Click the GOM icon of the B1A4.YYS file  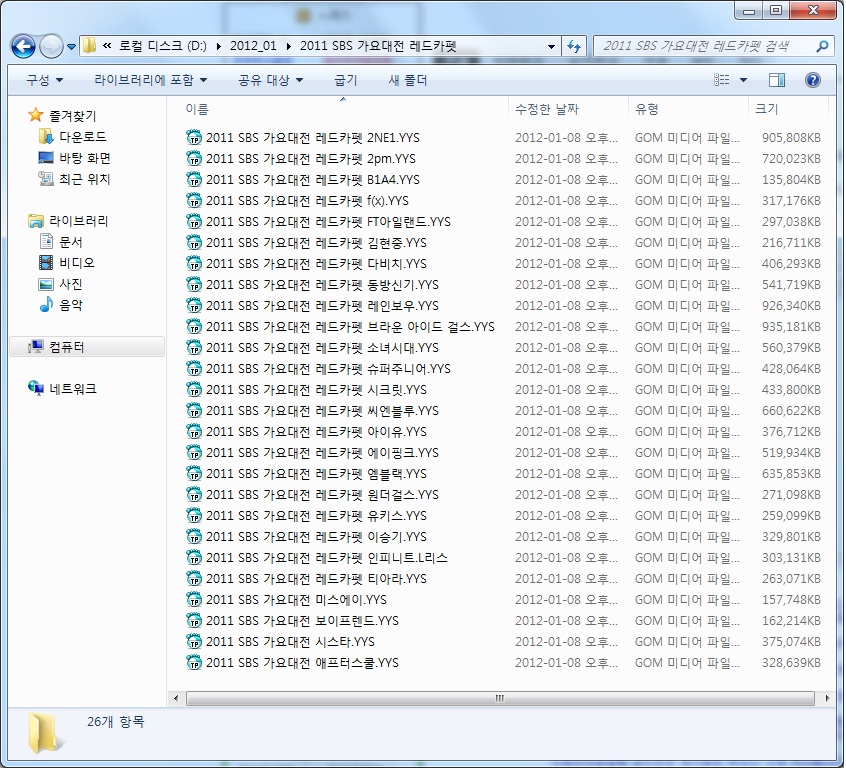(194, 180)
